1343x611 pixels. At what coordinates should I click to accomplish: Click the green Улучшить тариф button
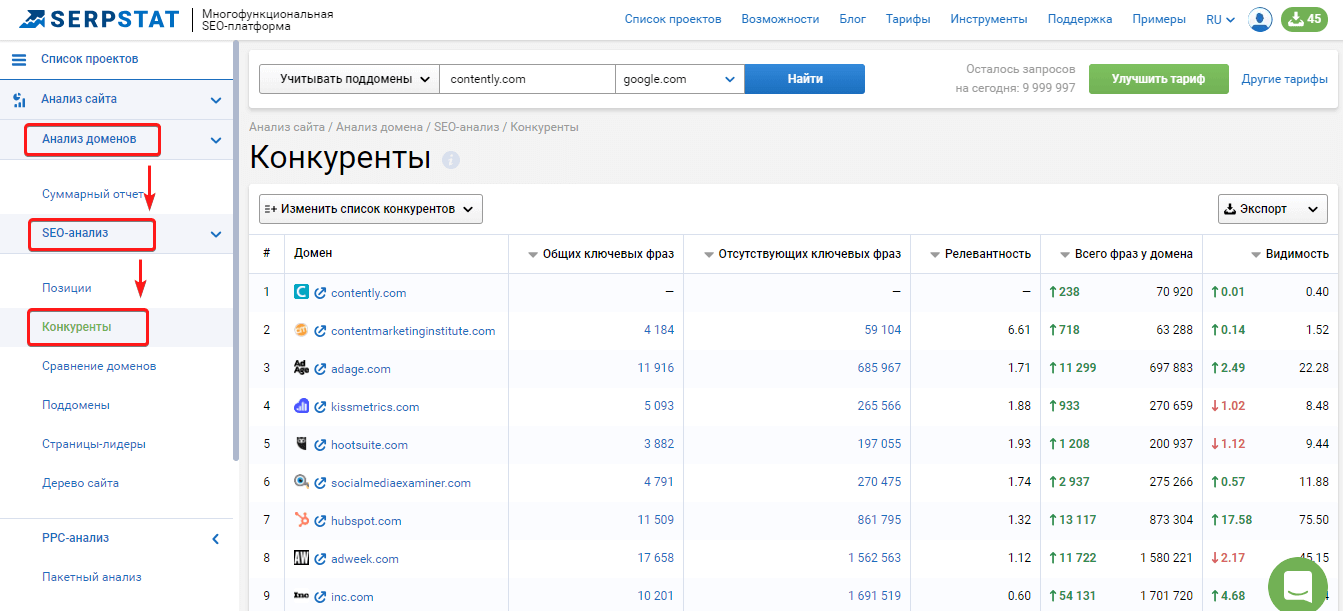[x=1158, y=79]
